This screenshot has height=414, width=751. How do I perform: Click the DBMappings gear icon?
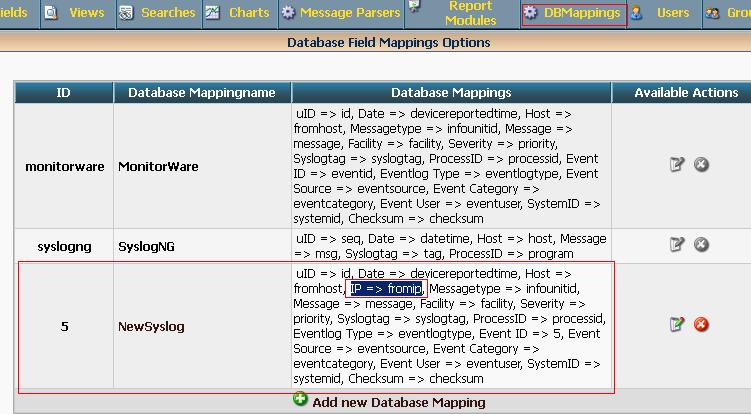point(530,12)
